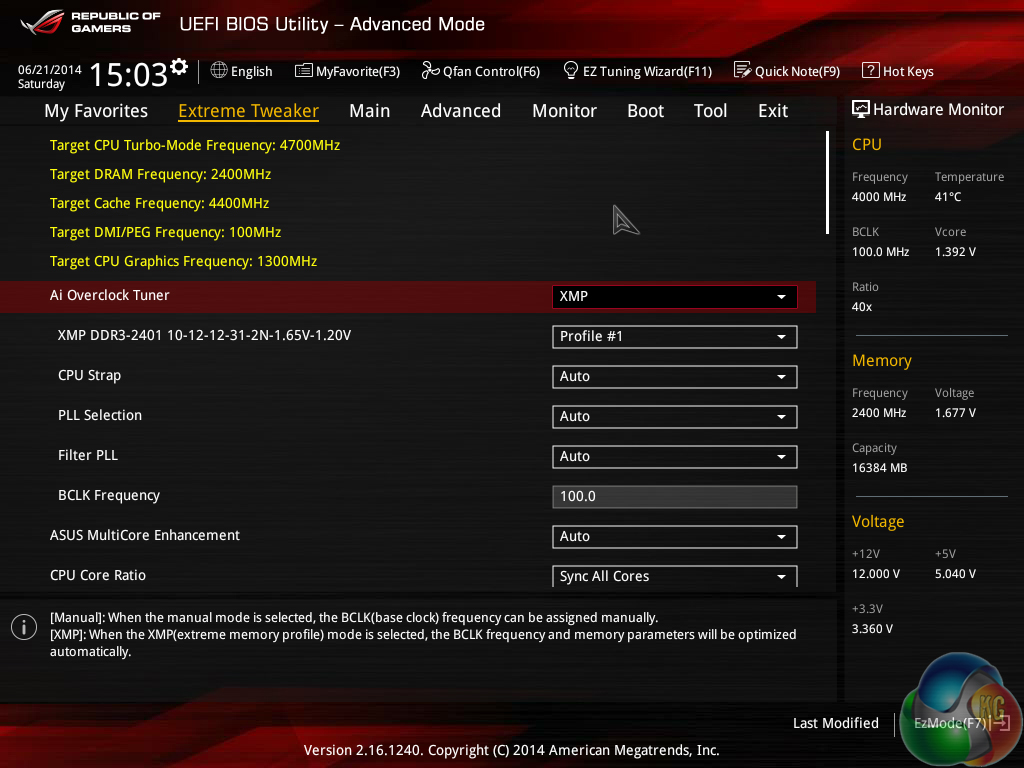Click the settings list scrollbar
Screen dimensions: 1024x768
pos(827,183)
